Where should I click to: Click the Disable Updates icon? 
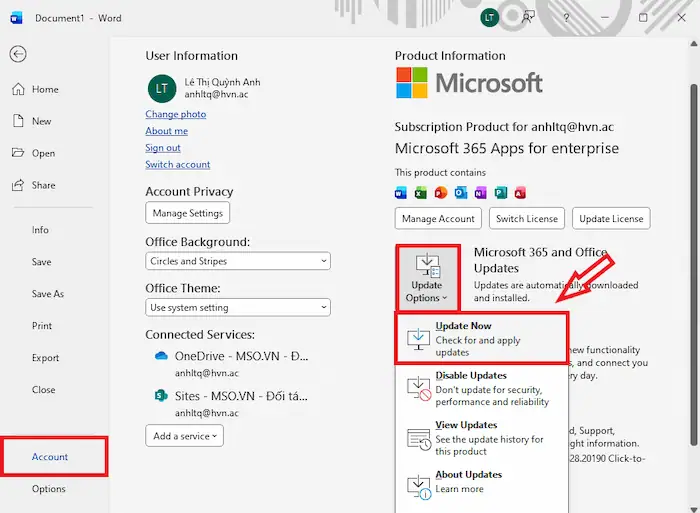418,388
